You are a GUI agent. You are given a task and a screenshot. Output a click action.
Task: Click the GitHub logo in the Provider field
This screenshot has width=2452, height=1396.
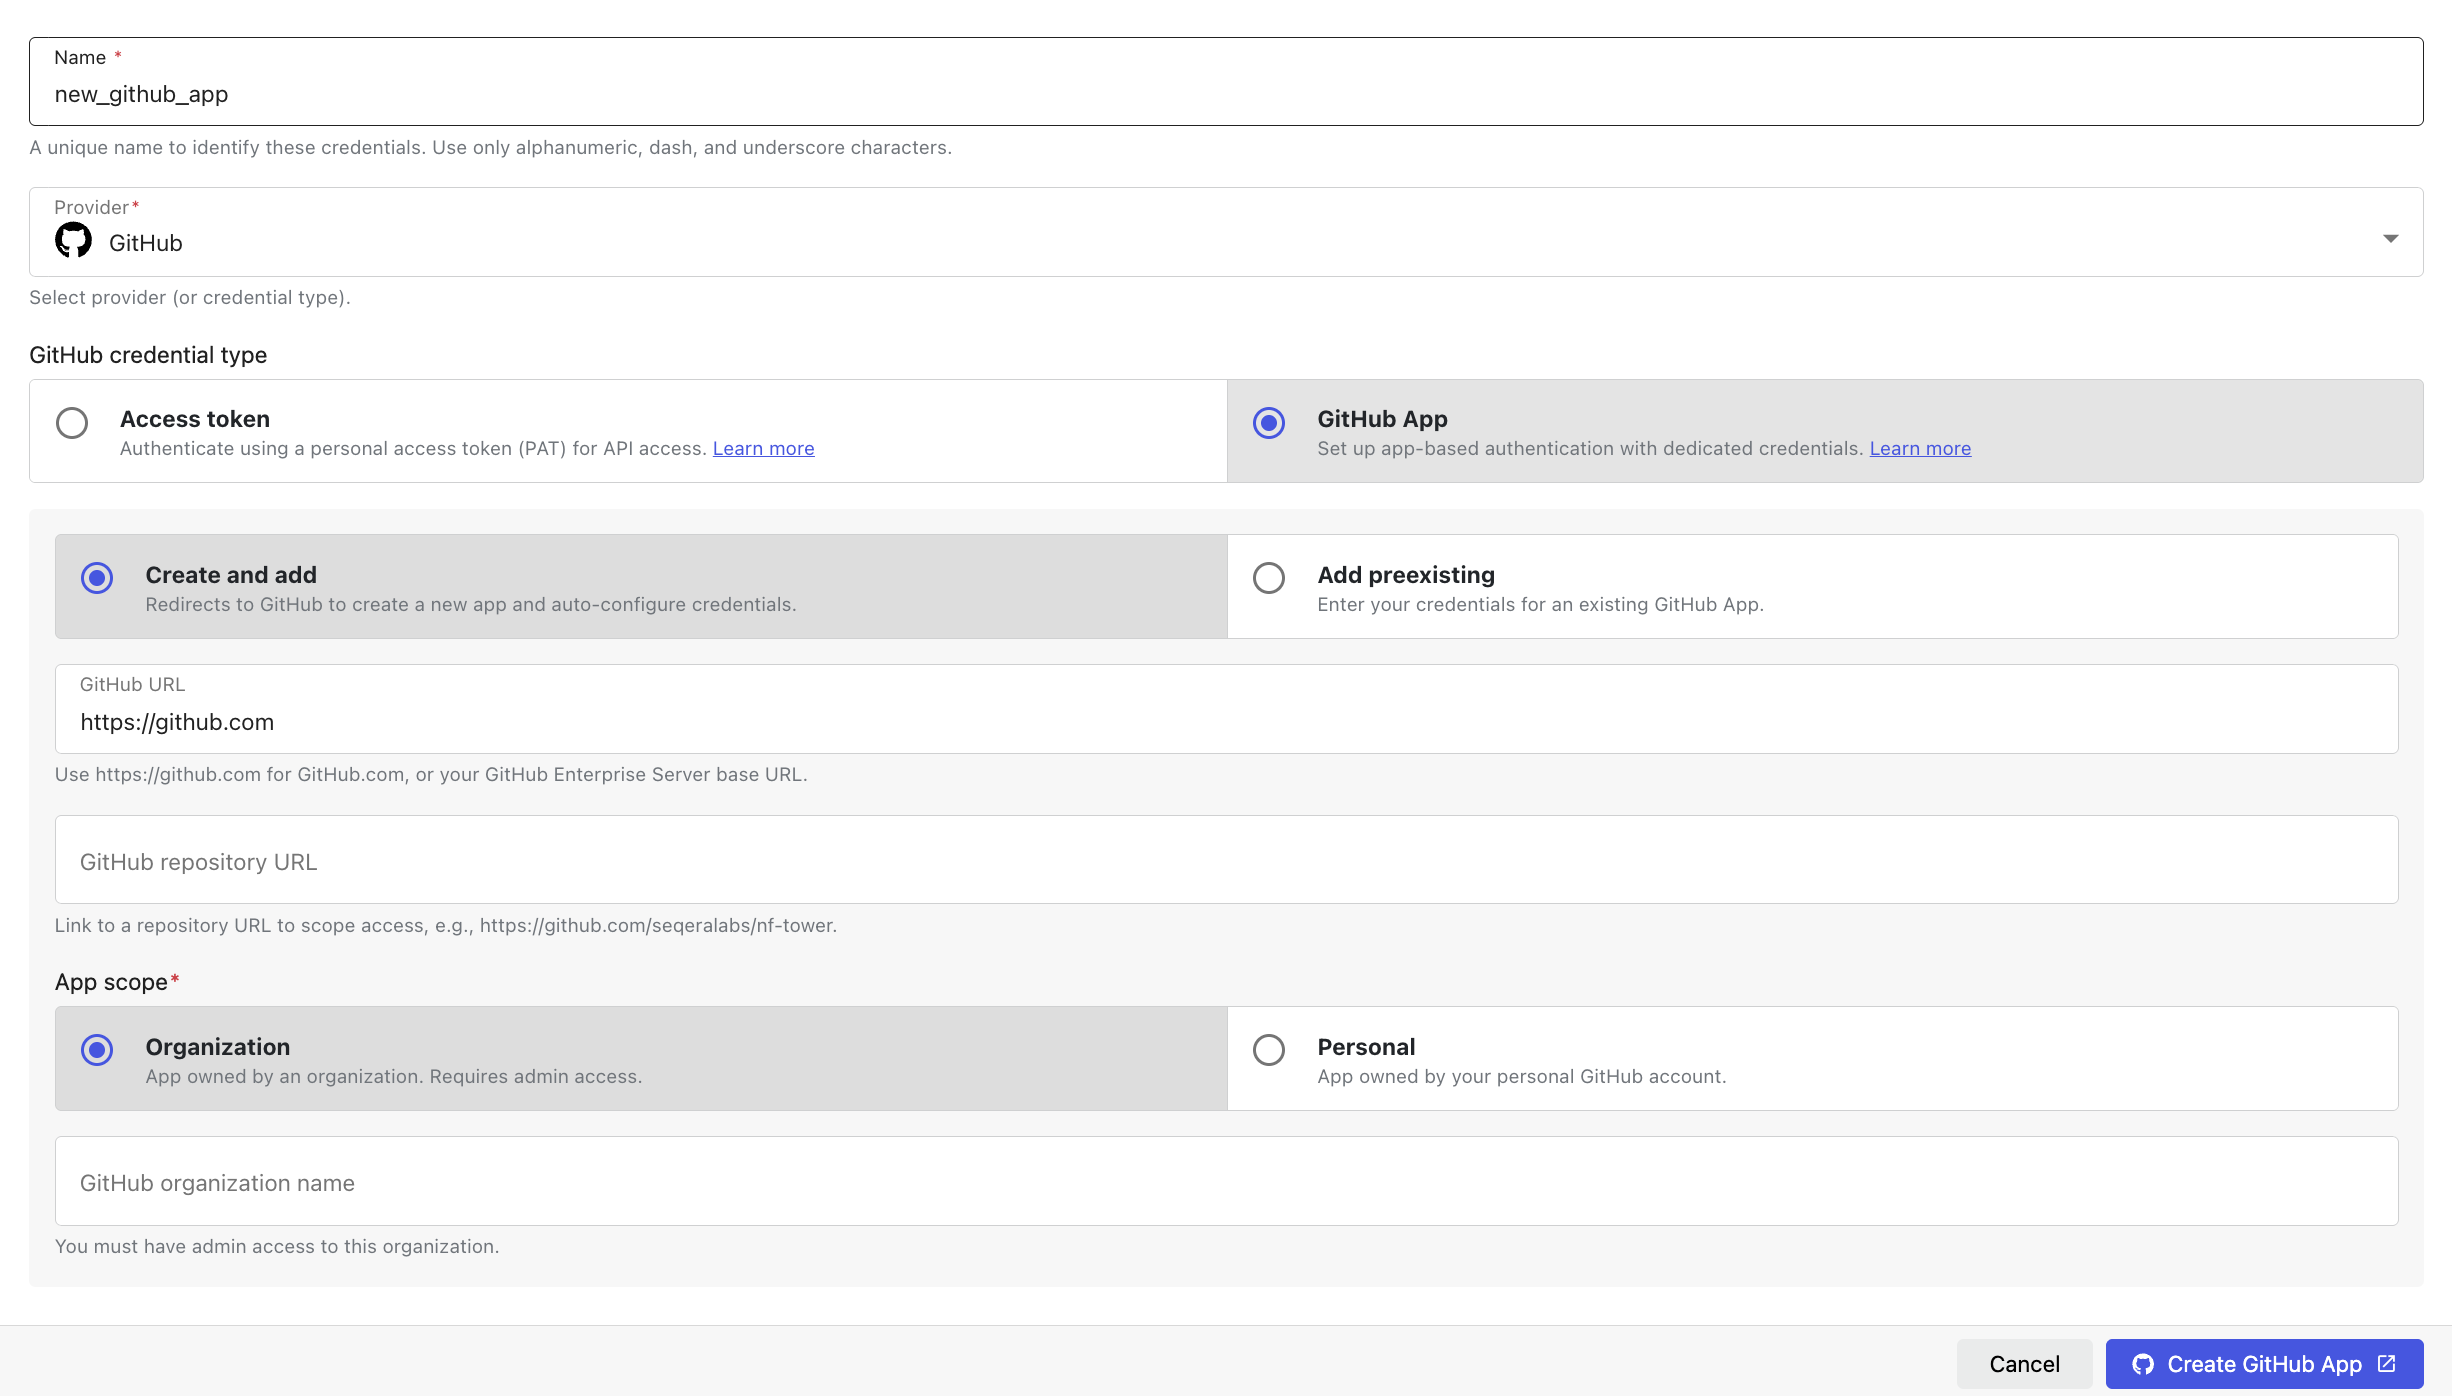pyautogui.click(x=71, y=240)
